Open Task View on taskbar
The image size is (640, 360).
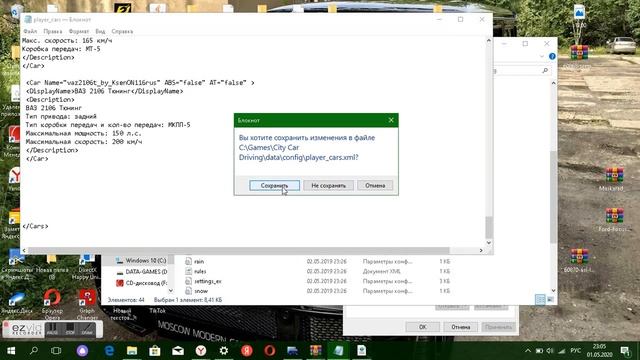point(56,351)
